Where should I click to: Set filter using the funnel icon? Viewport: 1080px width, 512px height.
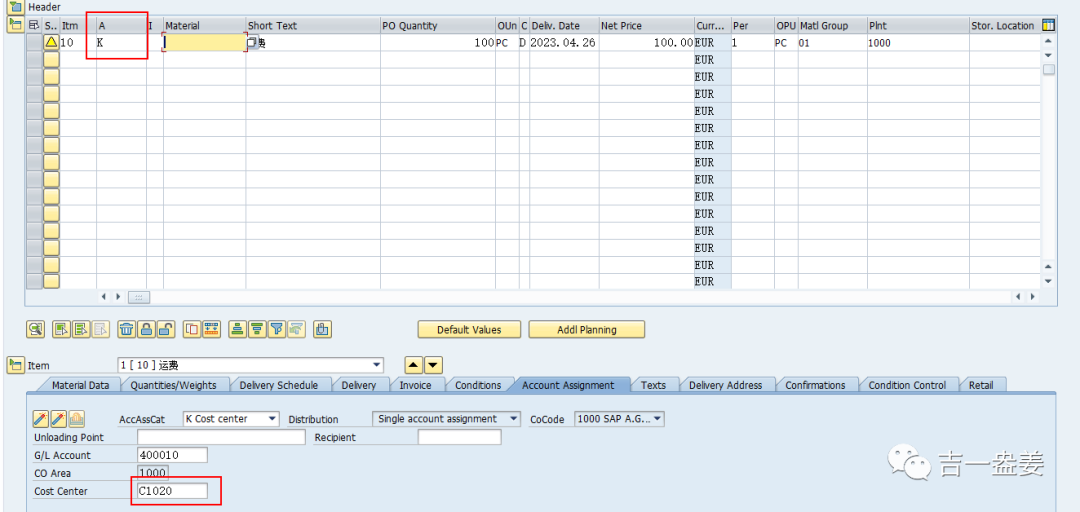coord(276,329)
